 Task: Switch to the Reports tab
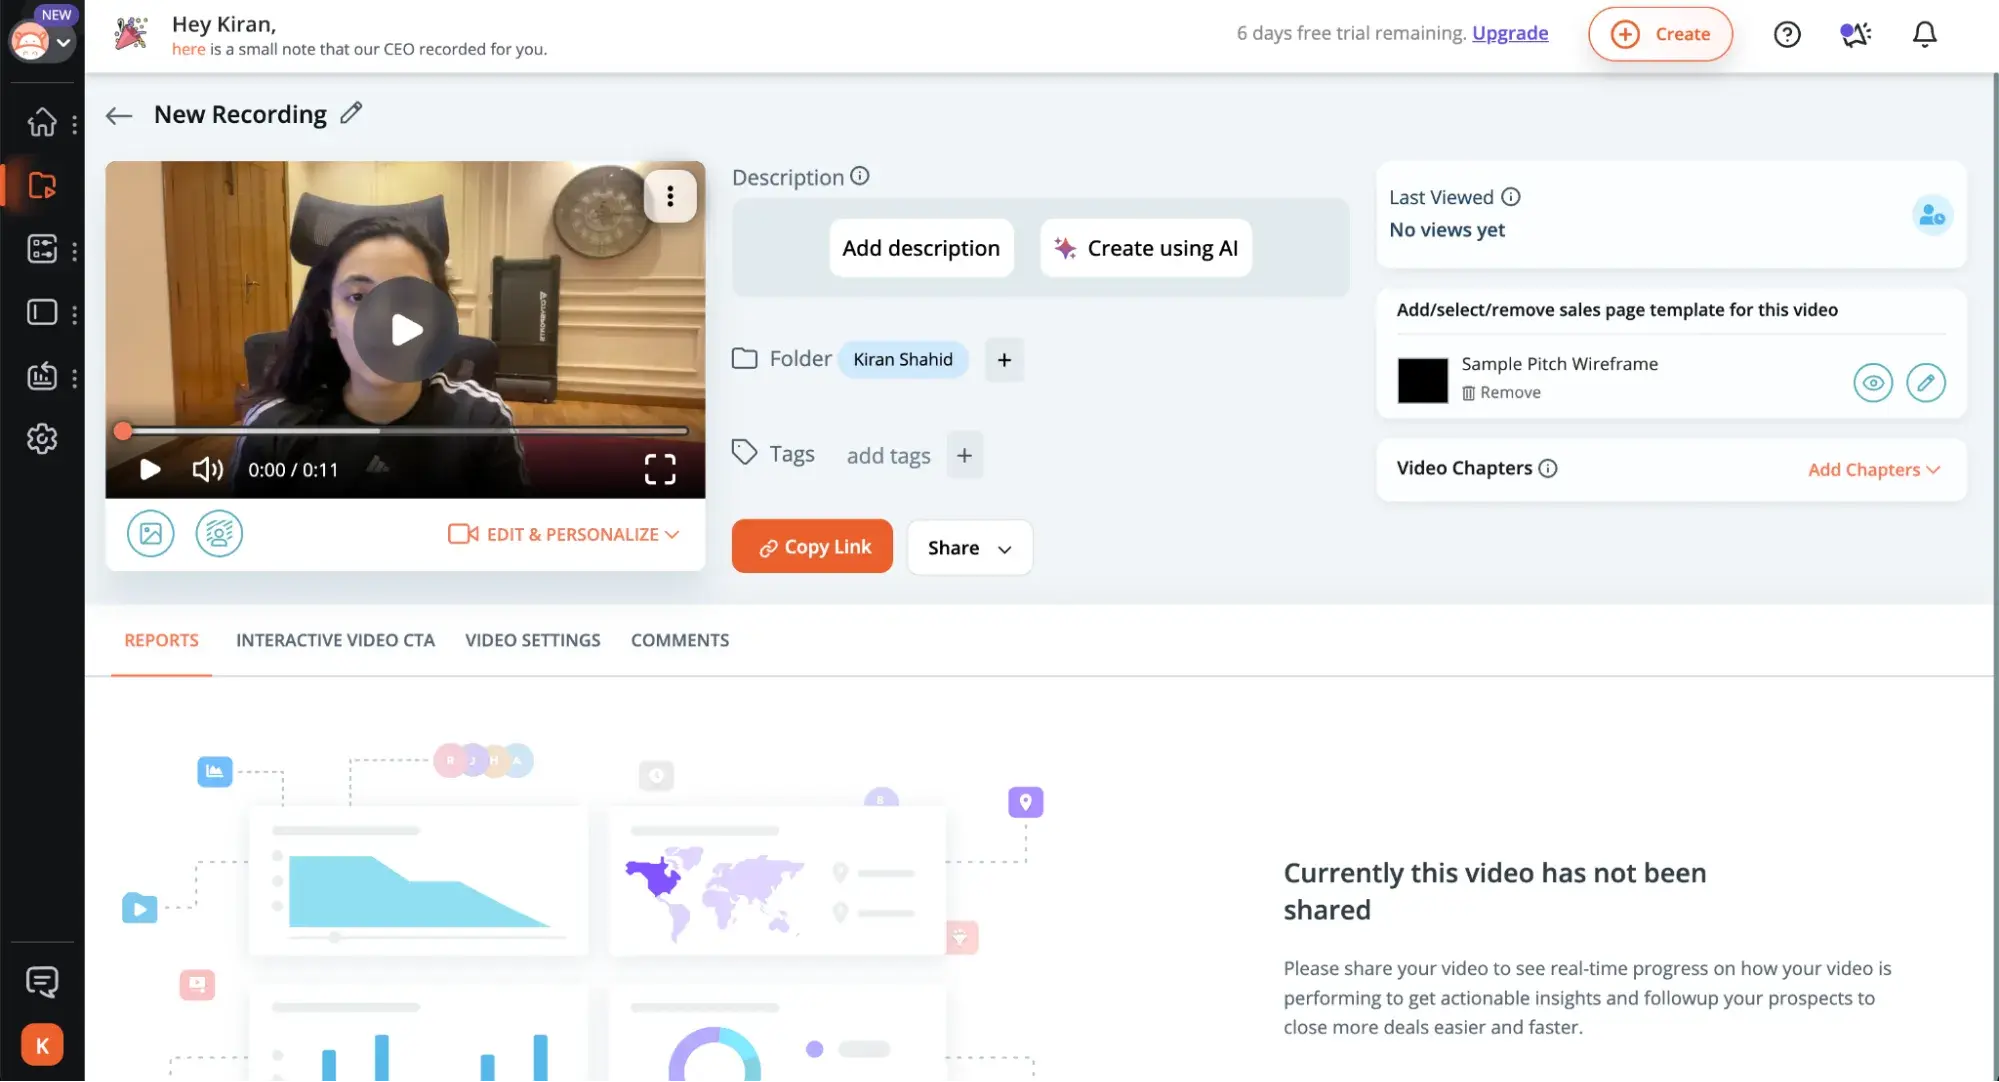click(161, 641)
